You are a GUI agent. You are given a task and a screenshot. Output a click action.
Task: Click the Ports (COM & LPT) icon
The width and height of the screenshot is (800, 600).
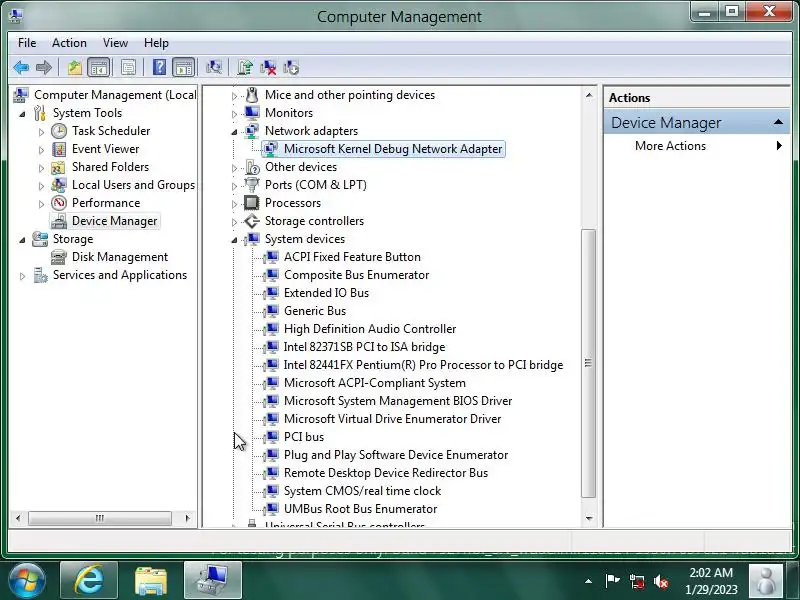pos(252,185)
